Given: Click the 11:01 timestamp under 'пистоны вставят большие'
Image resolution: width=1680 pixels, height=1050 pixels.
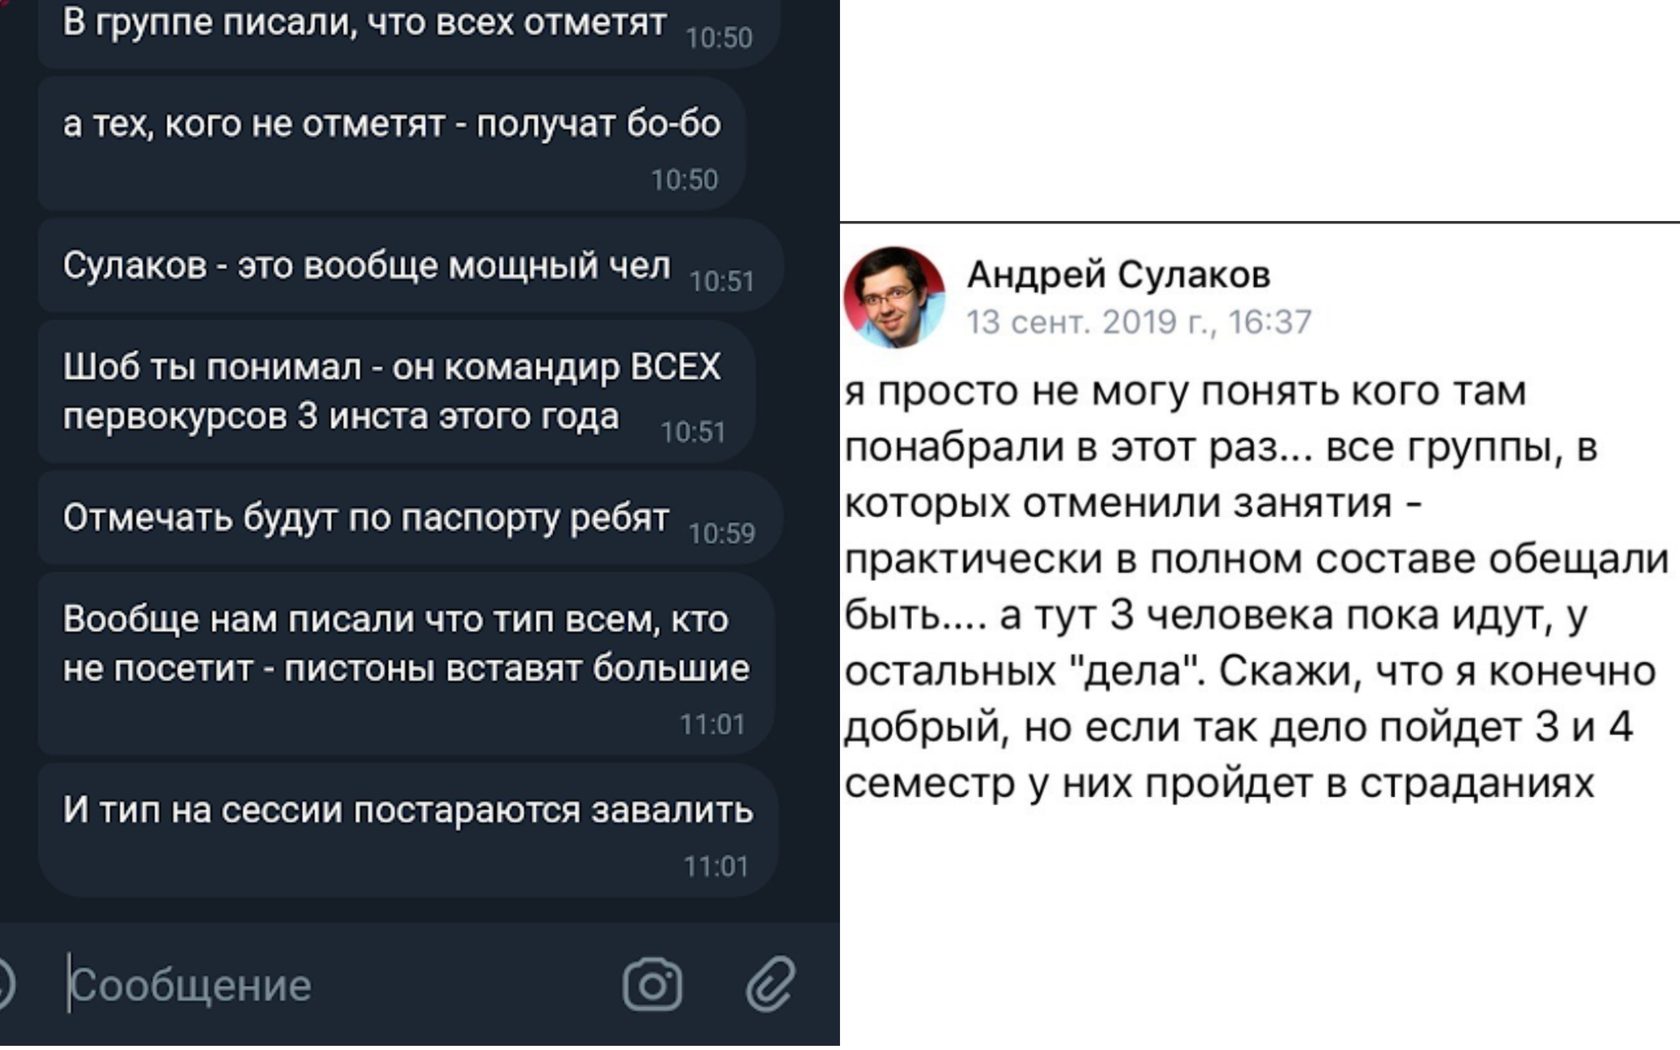Looking at the screenshot, I should pyautogui.click(x=712, y=724).
